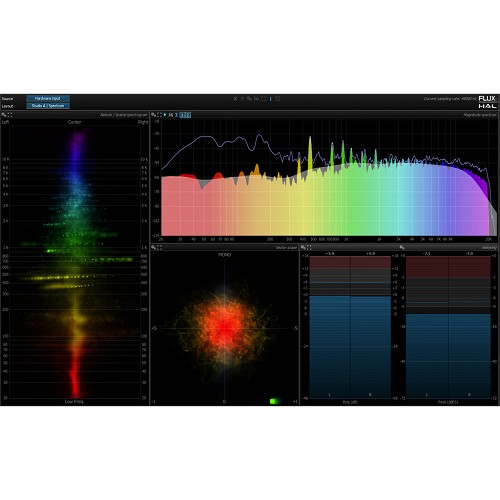Click the blue info icon in top toolbar
The height and width of the screenshot is (500, 500).
click(271, 99)
